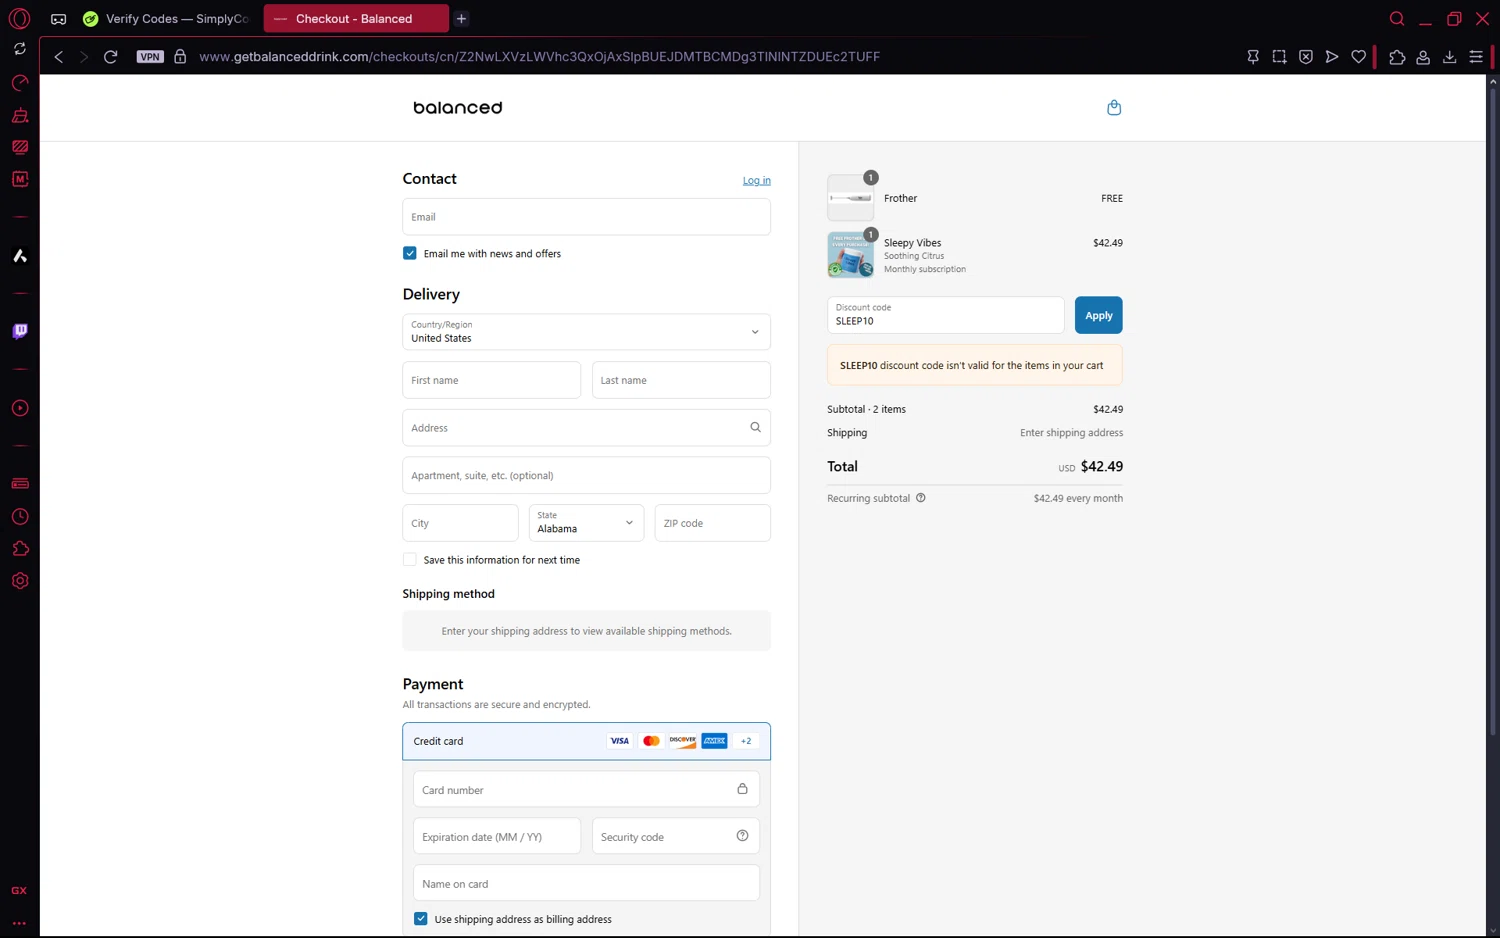Focus the ZIP code field
The image size is (1500, 938).
pyautogui.click(x=712, y=523)
